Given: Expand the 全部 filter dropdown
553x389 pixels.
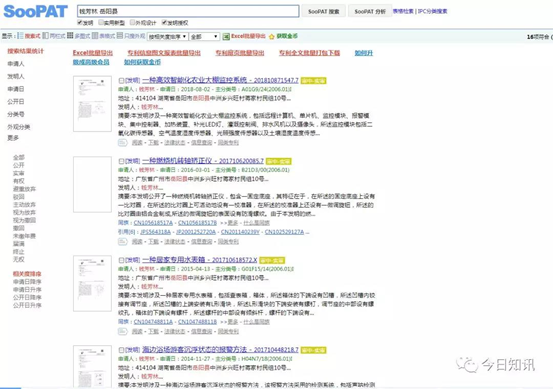Looking at the screenshot, I should point(205,36).
